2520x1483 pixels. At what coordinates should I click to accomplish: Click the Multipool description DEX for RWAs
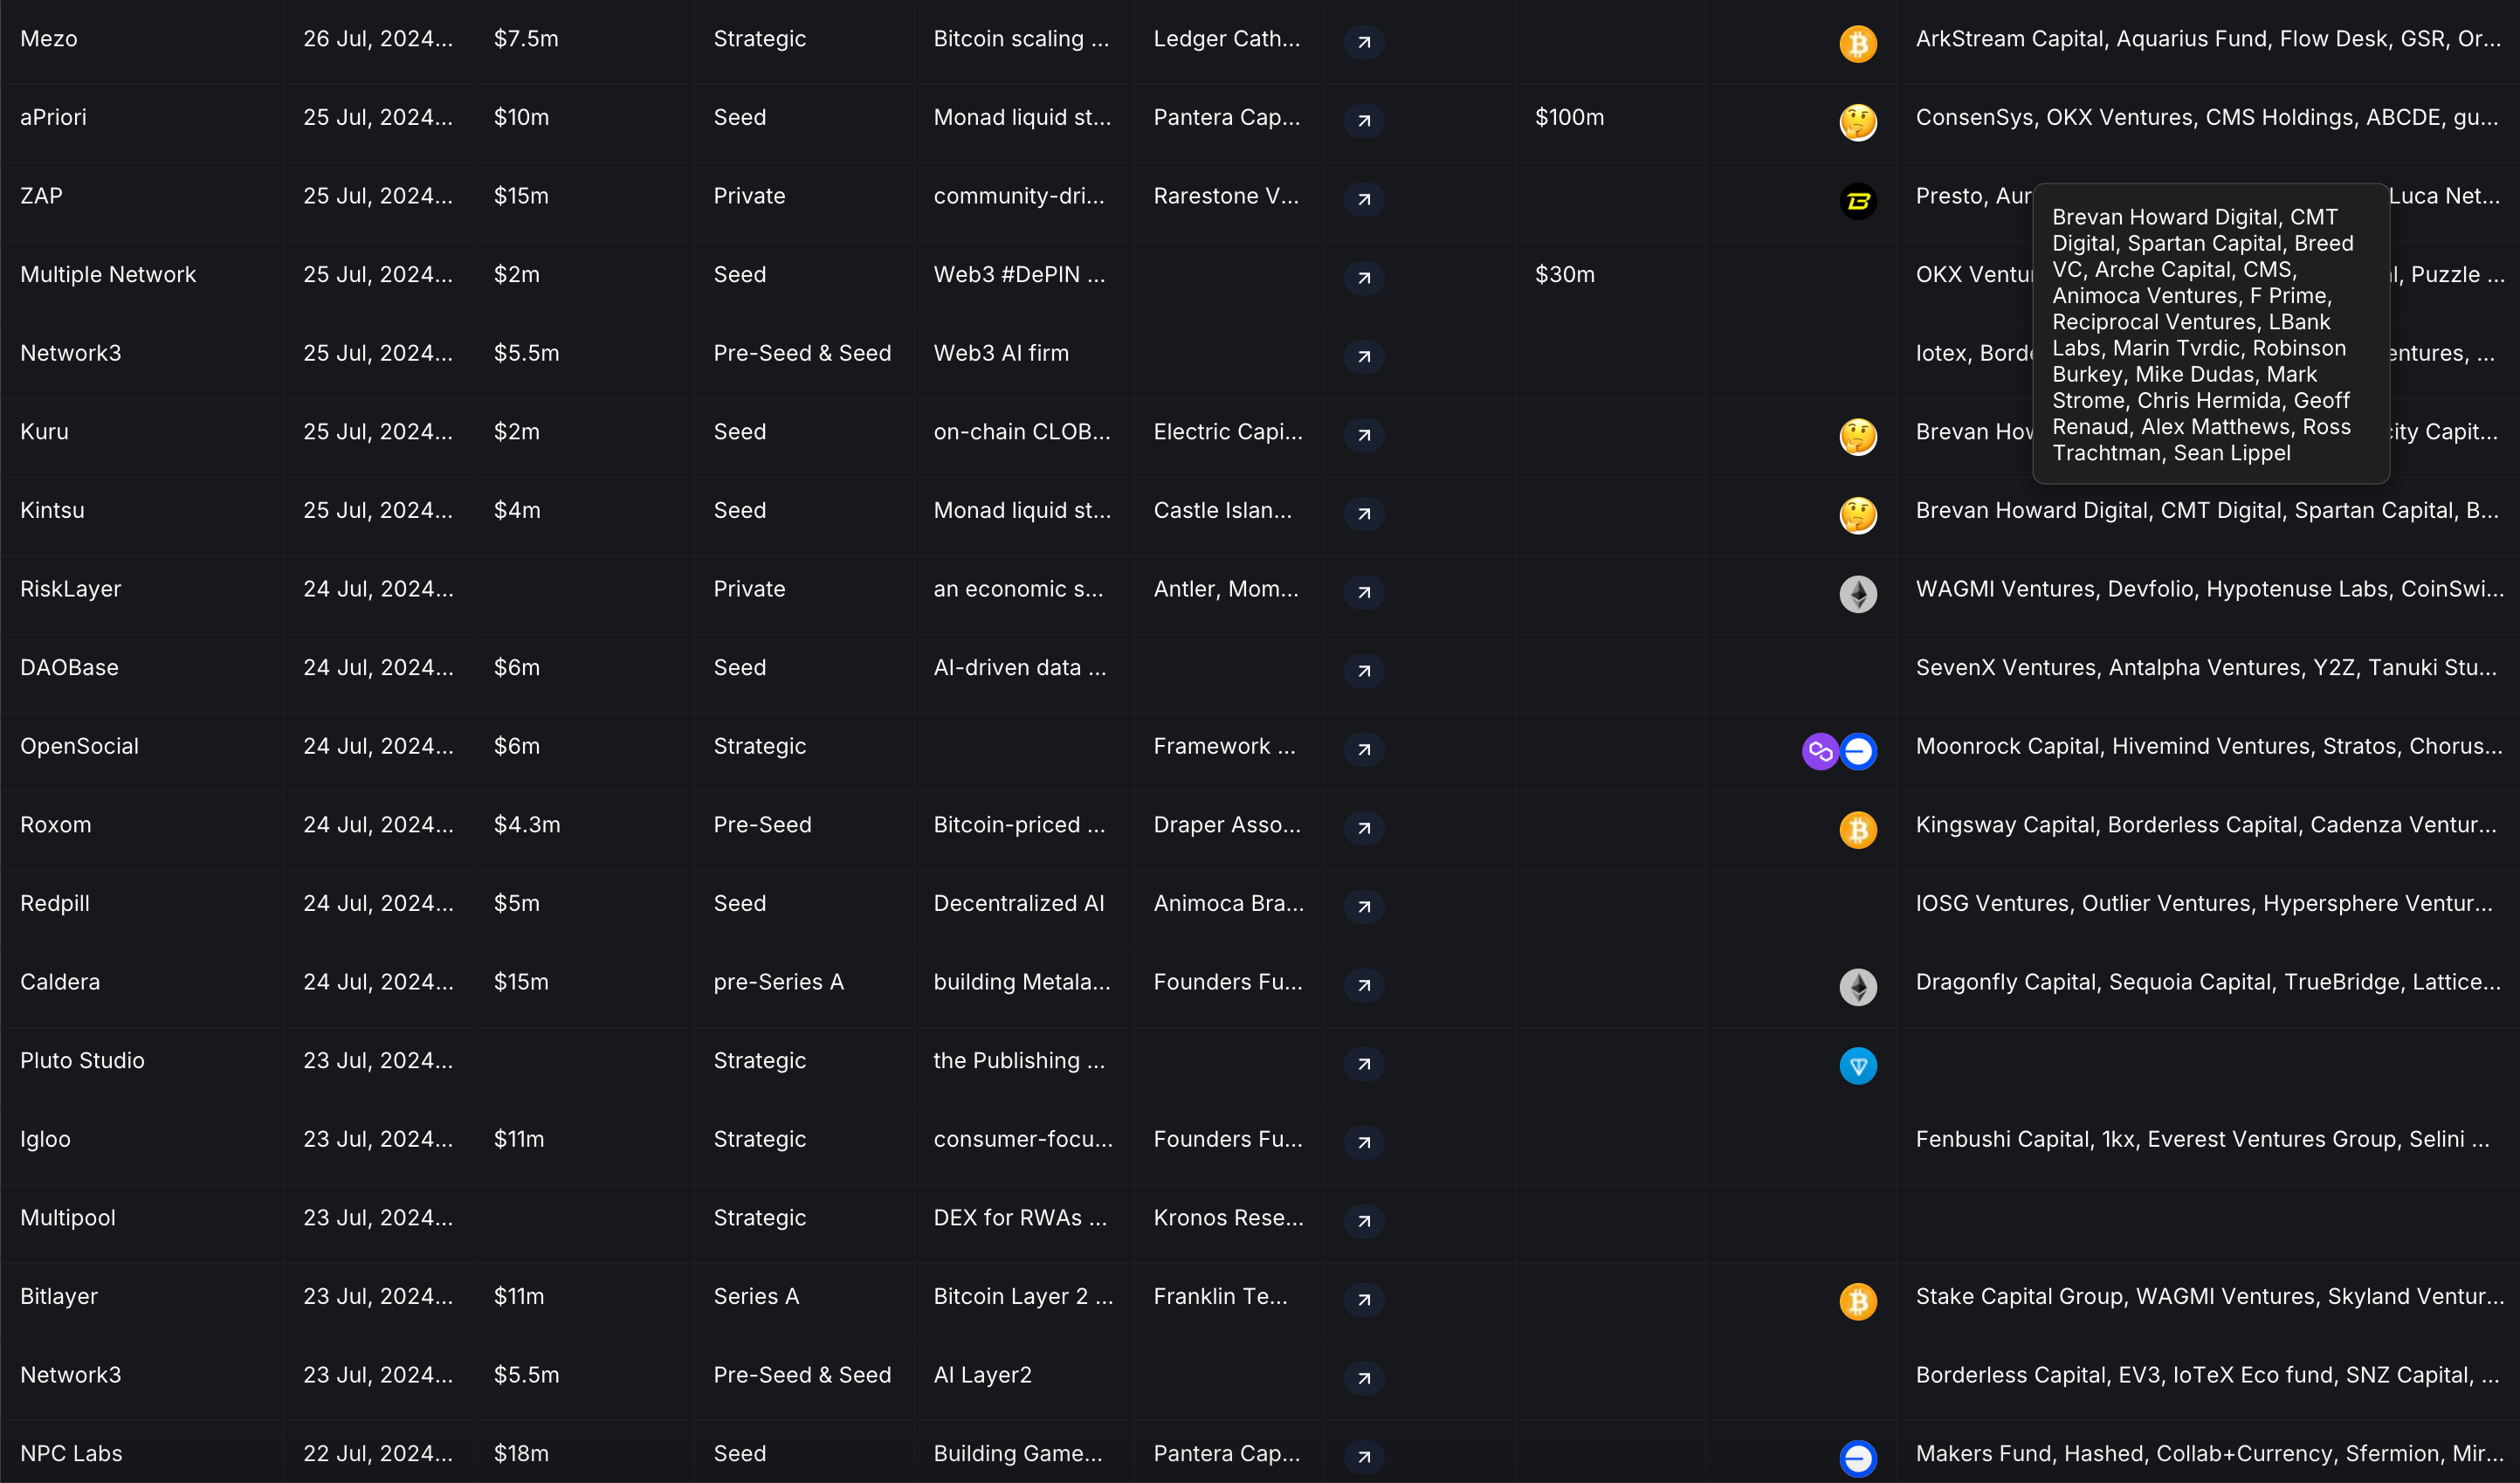click(x=1019, y=1218)
